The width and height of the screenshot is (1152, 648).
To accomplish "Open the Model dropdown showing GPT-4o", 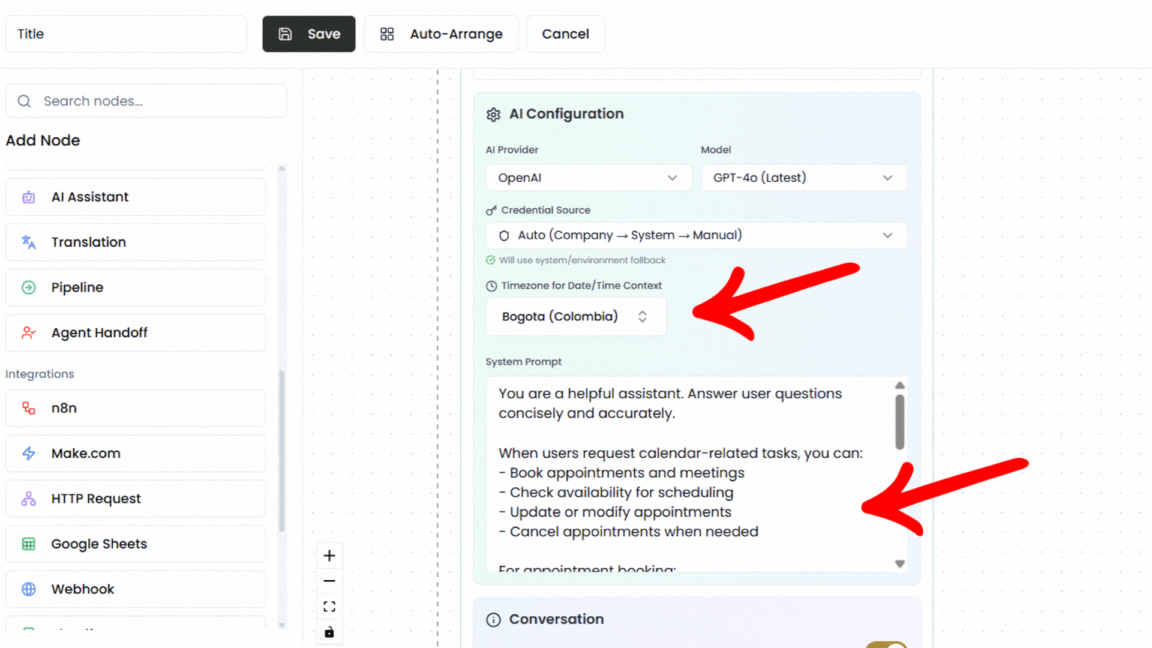I will (804, 177).
